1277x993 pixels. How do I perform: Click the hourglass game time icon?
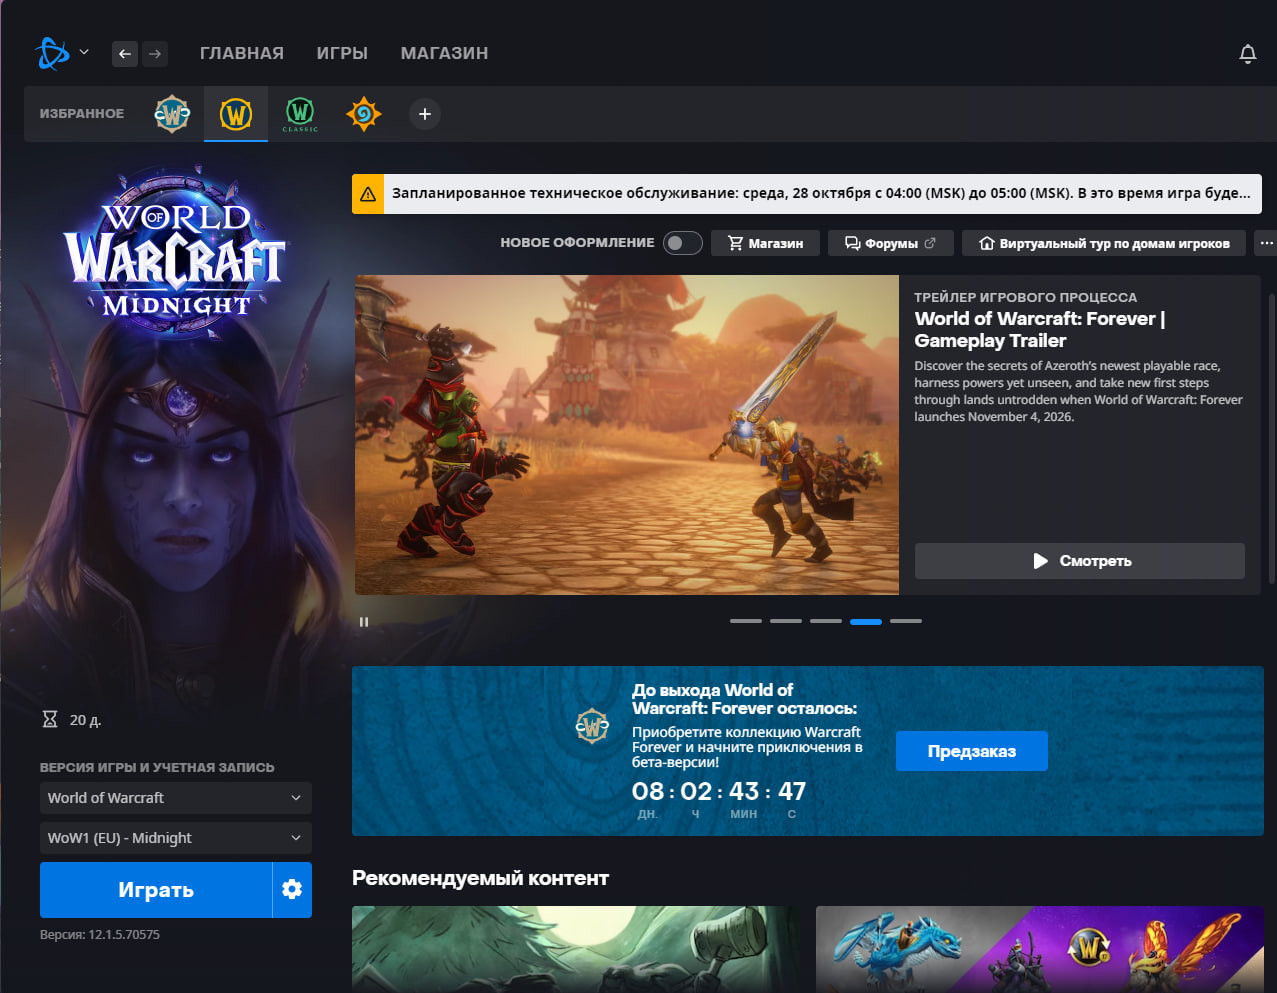(50, 719)
